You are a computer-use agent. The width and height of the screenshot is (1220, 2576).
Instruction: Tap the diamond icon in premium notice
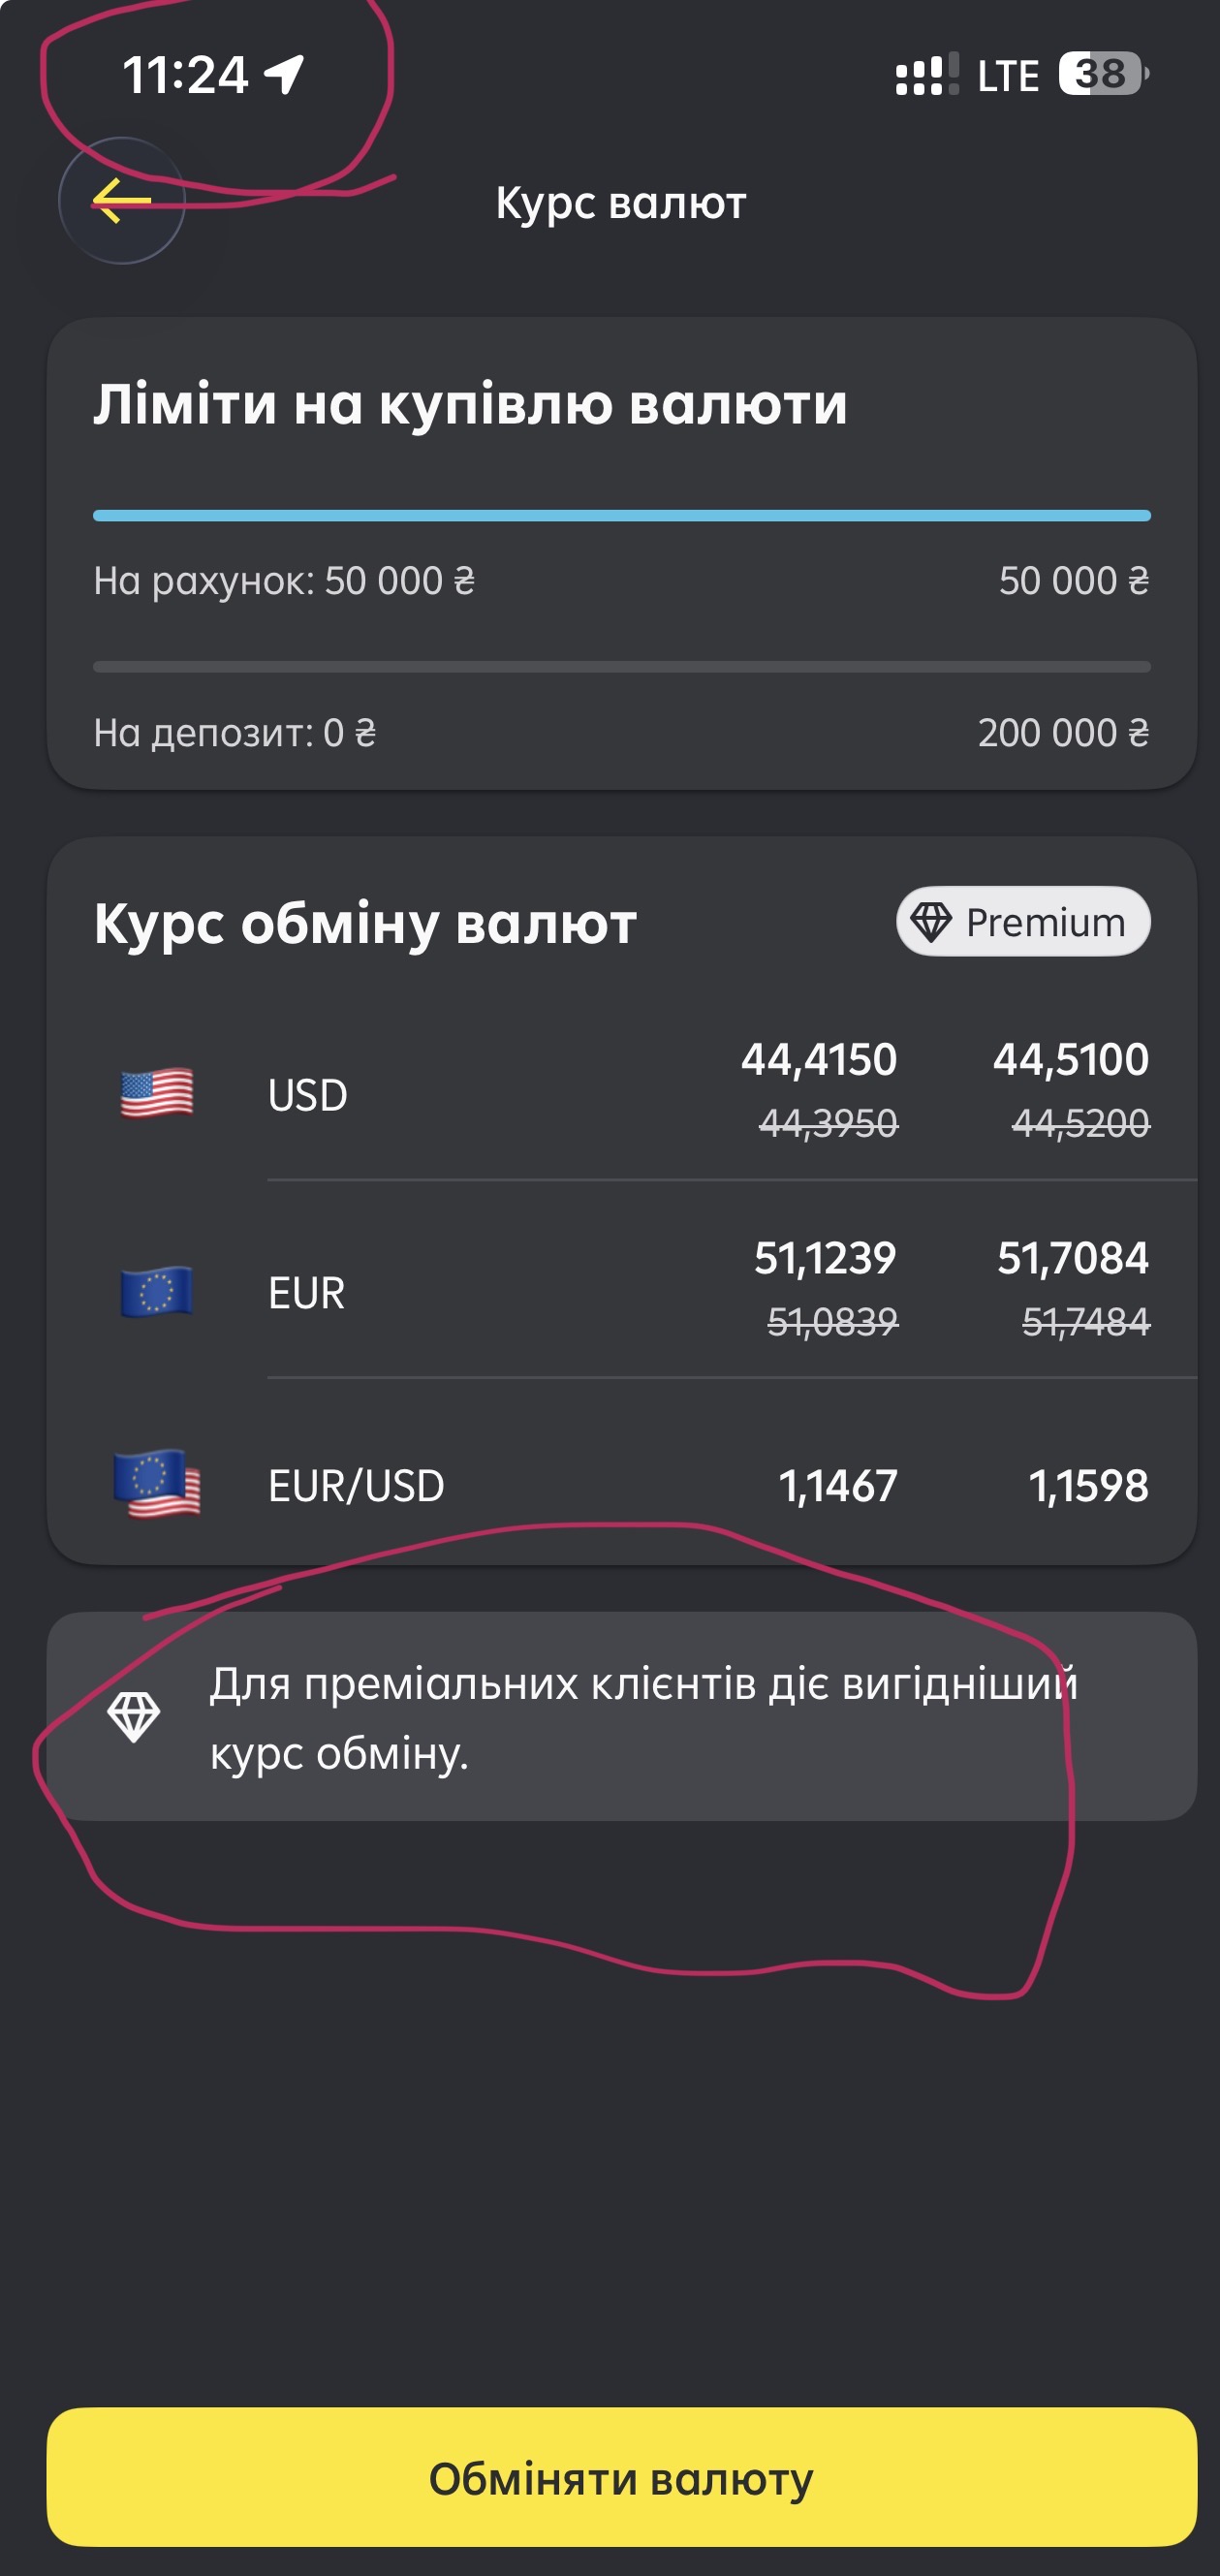coord(134,1717)
